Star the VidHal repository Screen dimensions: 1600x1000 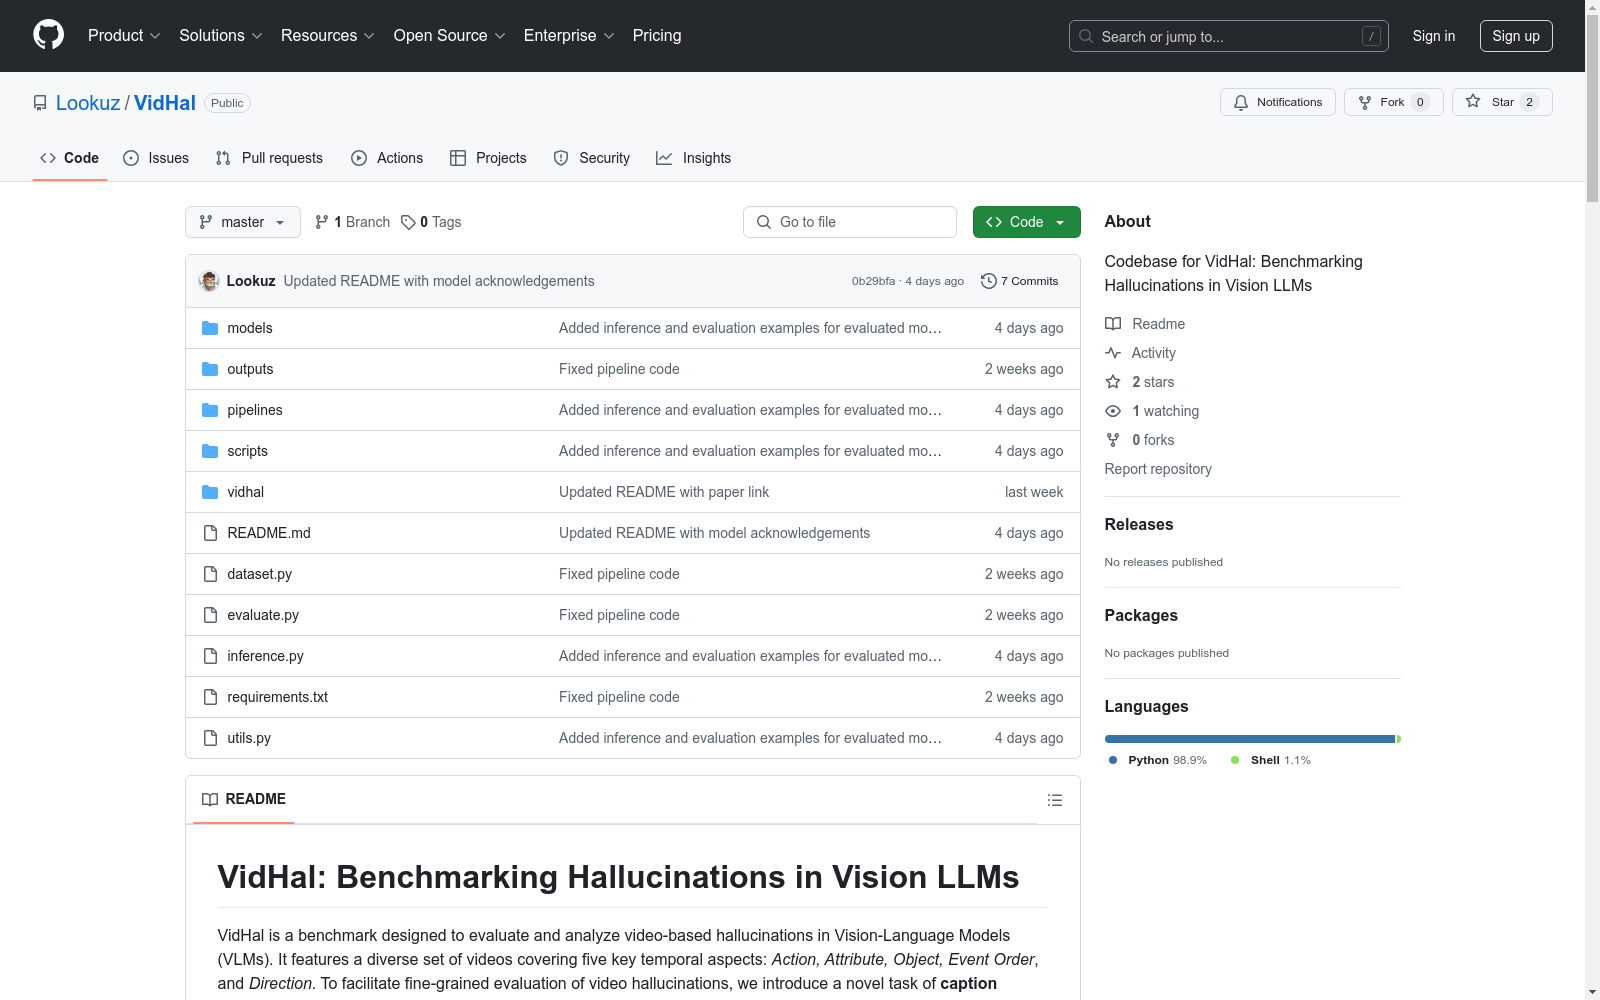pyautogui.click(x=1502, y=102)
